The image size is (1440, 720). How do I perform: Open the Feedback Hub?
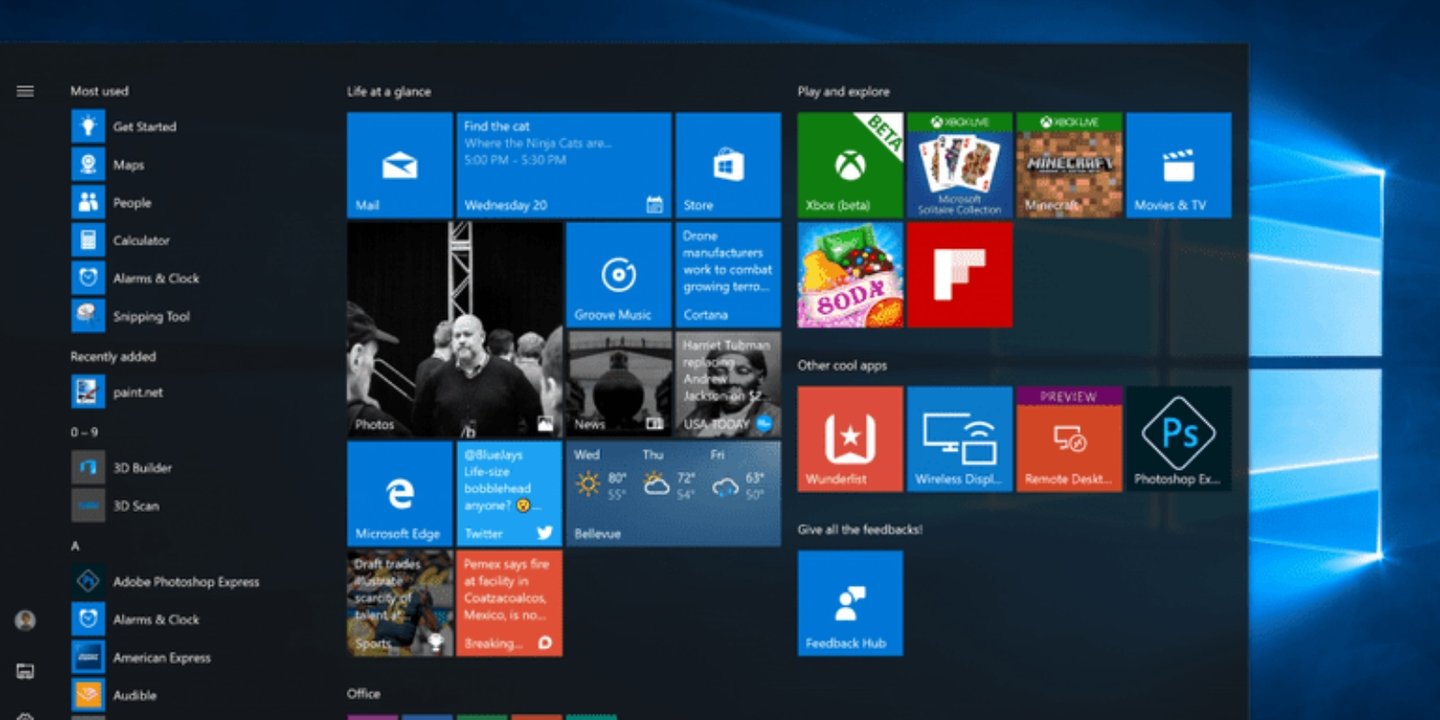point(849,600)
